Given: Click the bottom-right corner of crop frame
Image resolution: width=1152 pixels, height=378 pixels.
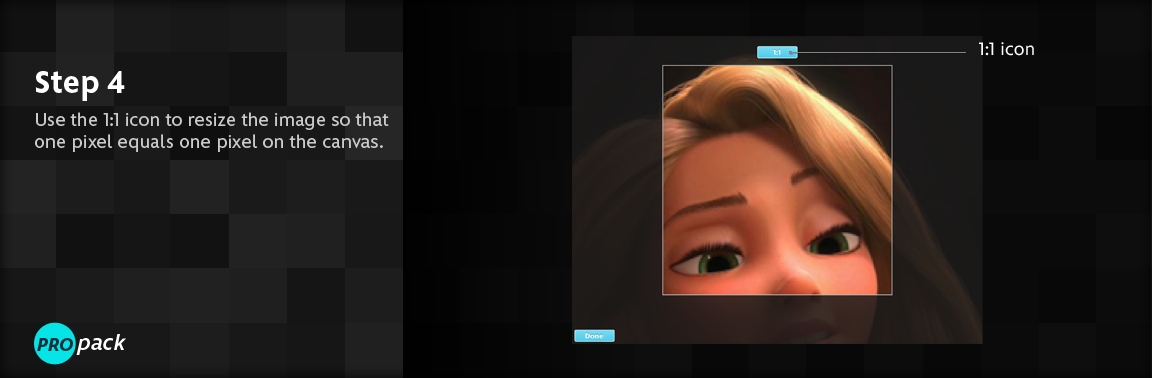Looking at the screenshot, I should click(892, 295).
